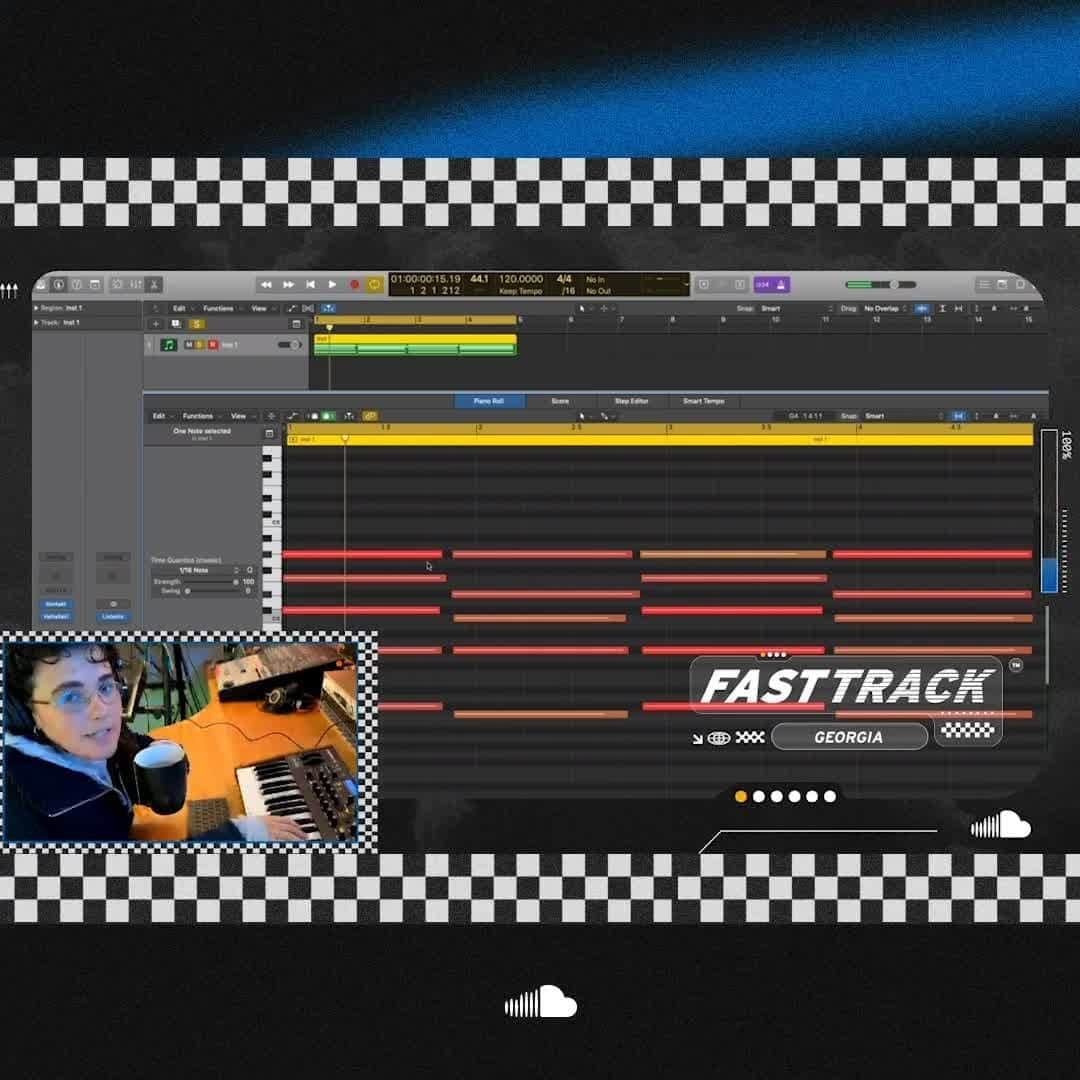Viewport: 1080px width, 1080px height.
Task: Toggle yellow global Solo S button
Action: pos(197,324)
